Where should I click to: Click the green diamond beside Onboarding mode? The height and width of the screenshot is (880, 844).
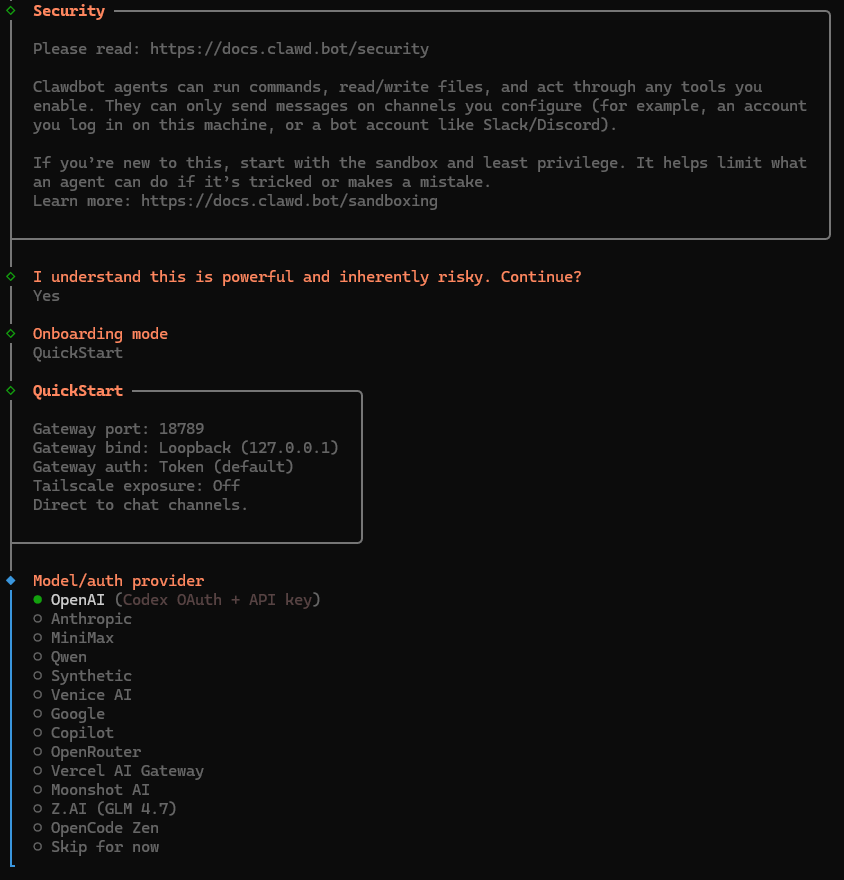(x=11, y=333)
